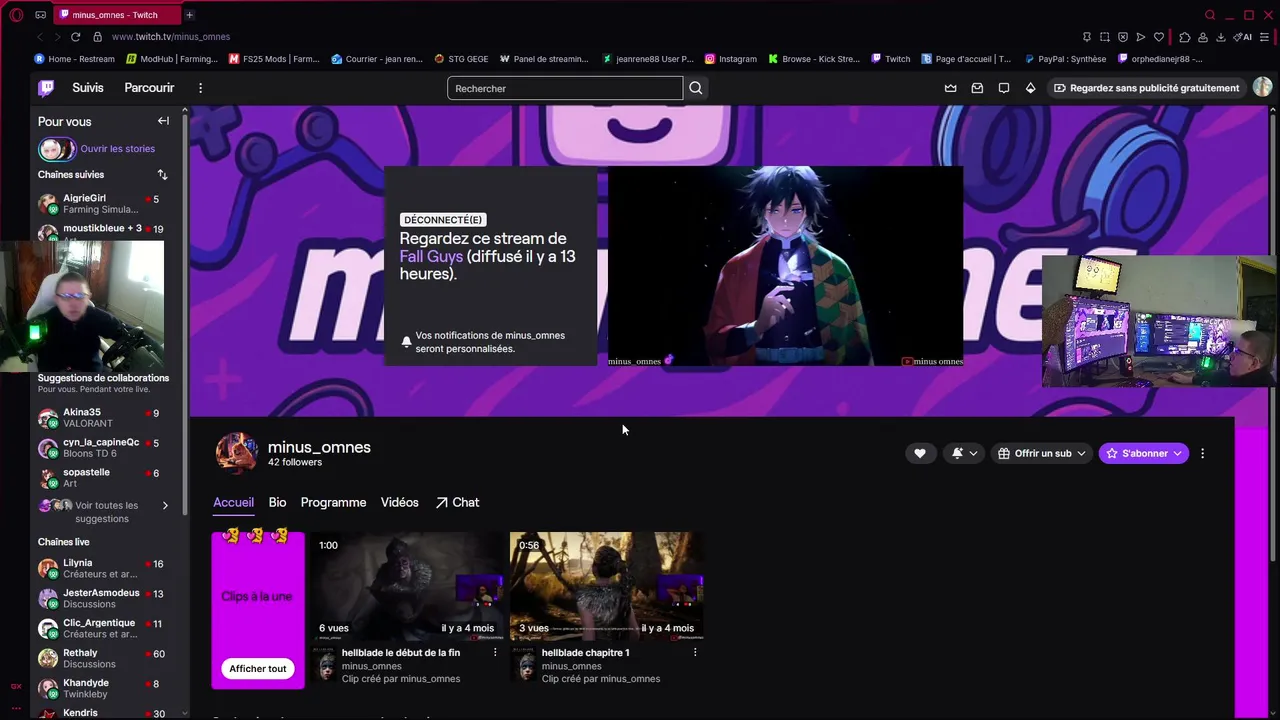The width and height of the screenshot is (1280, 720).
Task: Click the address bar URL
Action: (x=171, y=37)
